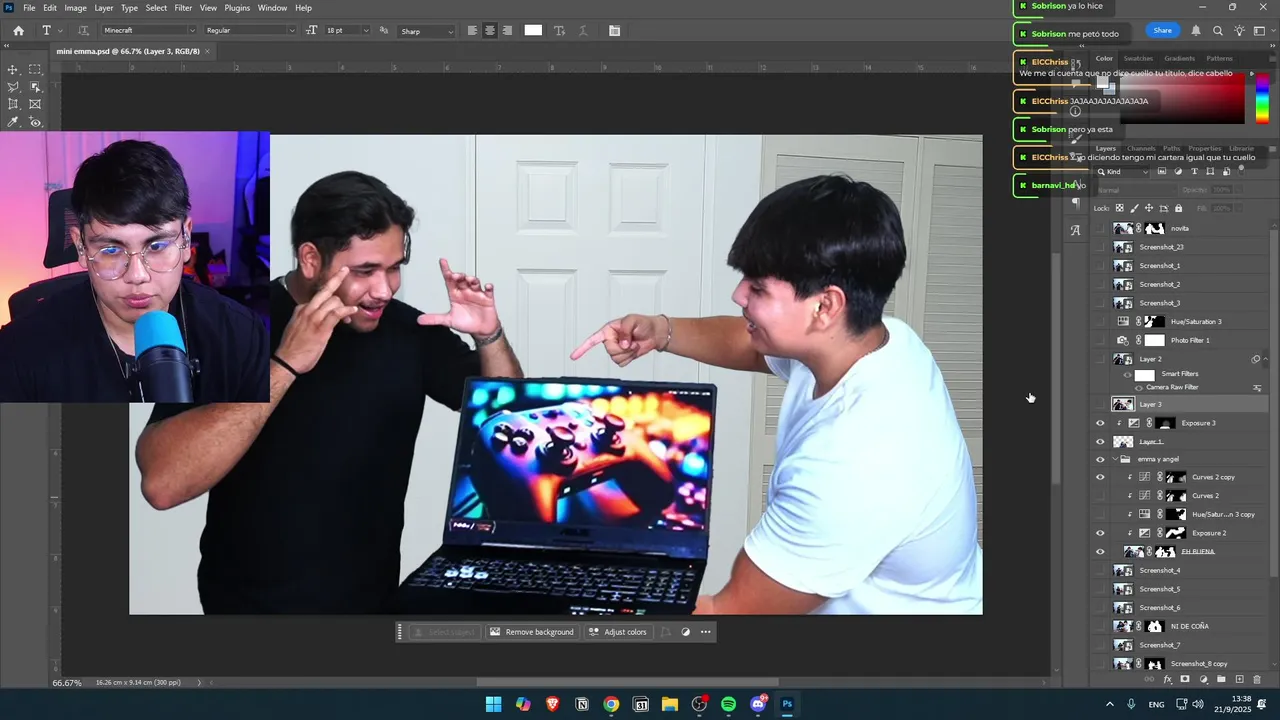Select the Eyedropper tool
This screenshot has height=720, width=1280.
[13, 122]
